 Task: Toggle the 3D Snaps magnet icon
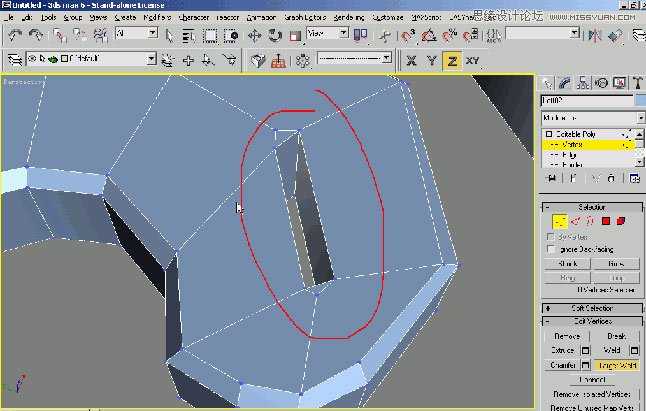click(x=407, y=36)
